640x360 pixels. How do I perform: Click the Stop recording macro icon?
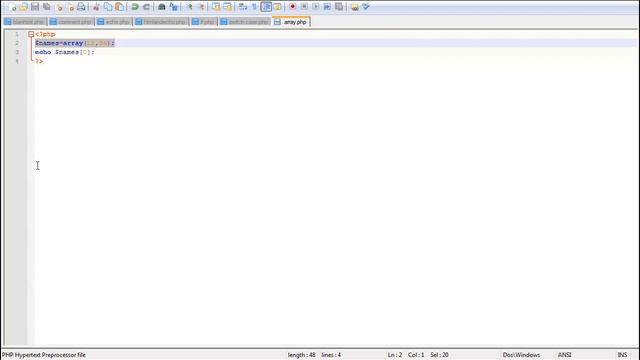(304, 7)
